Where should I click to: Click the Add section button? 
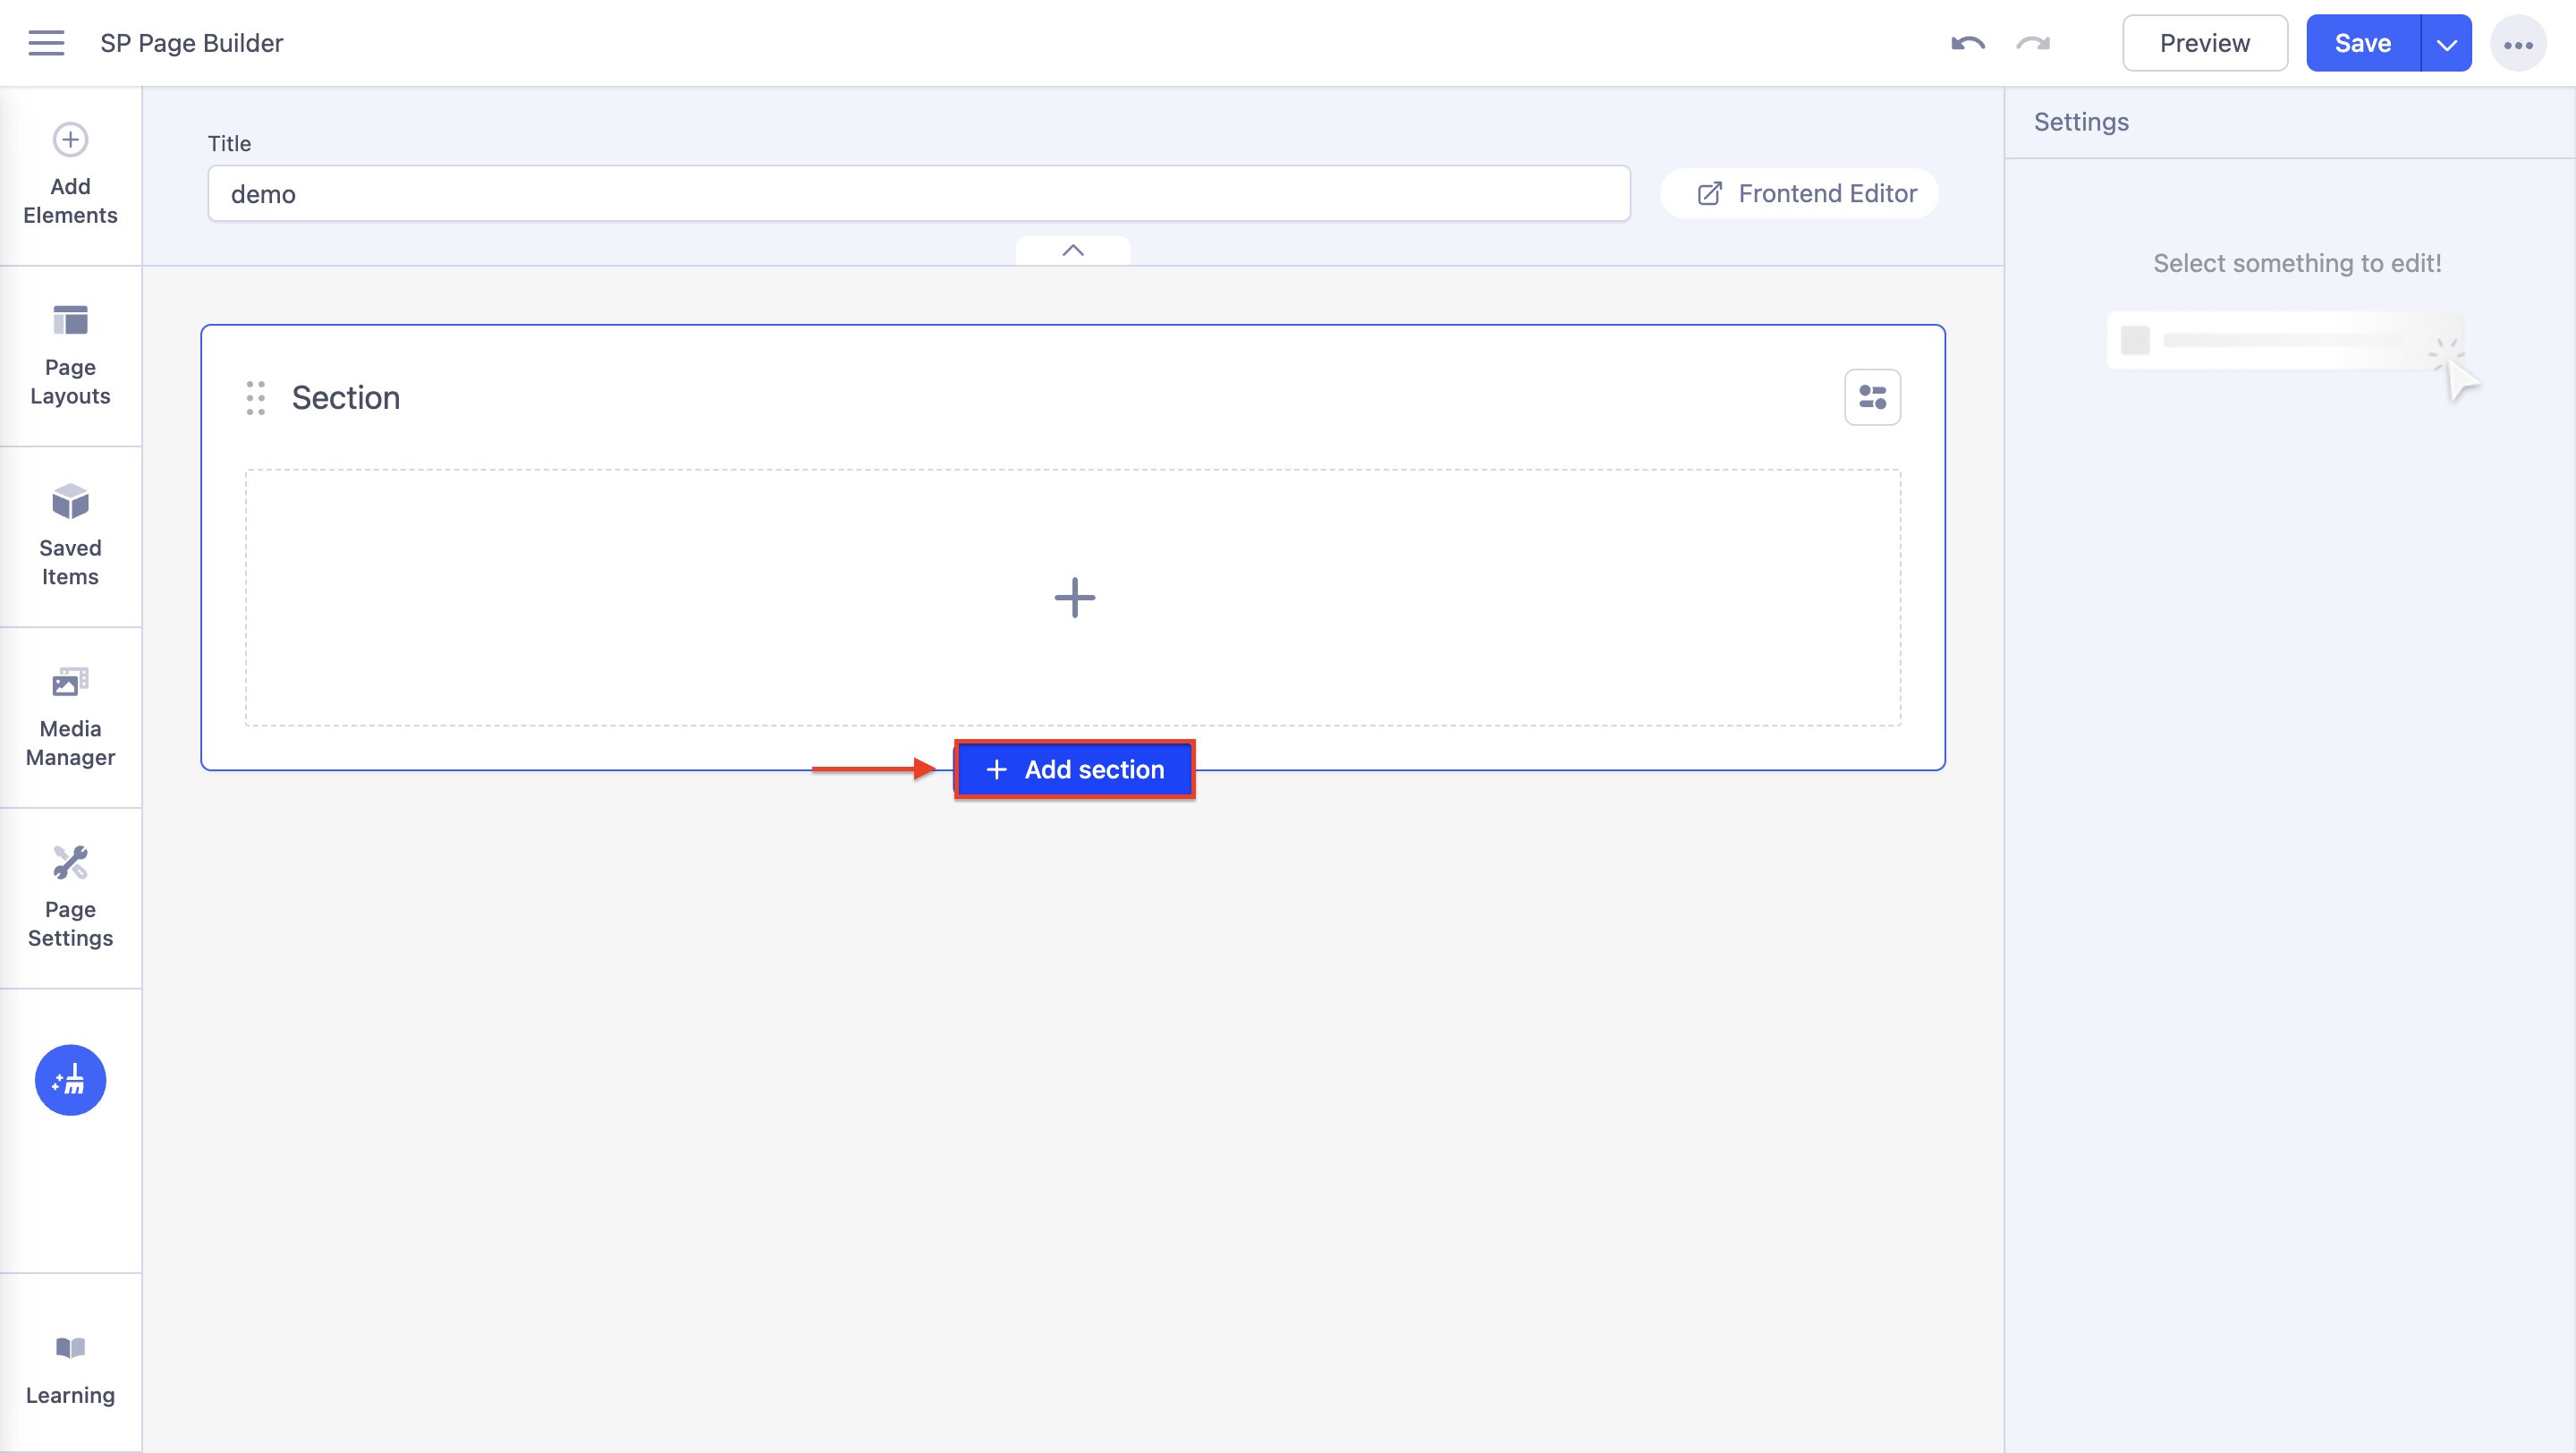(1074, 769)
